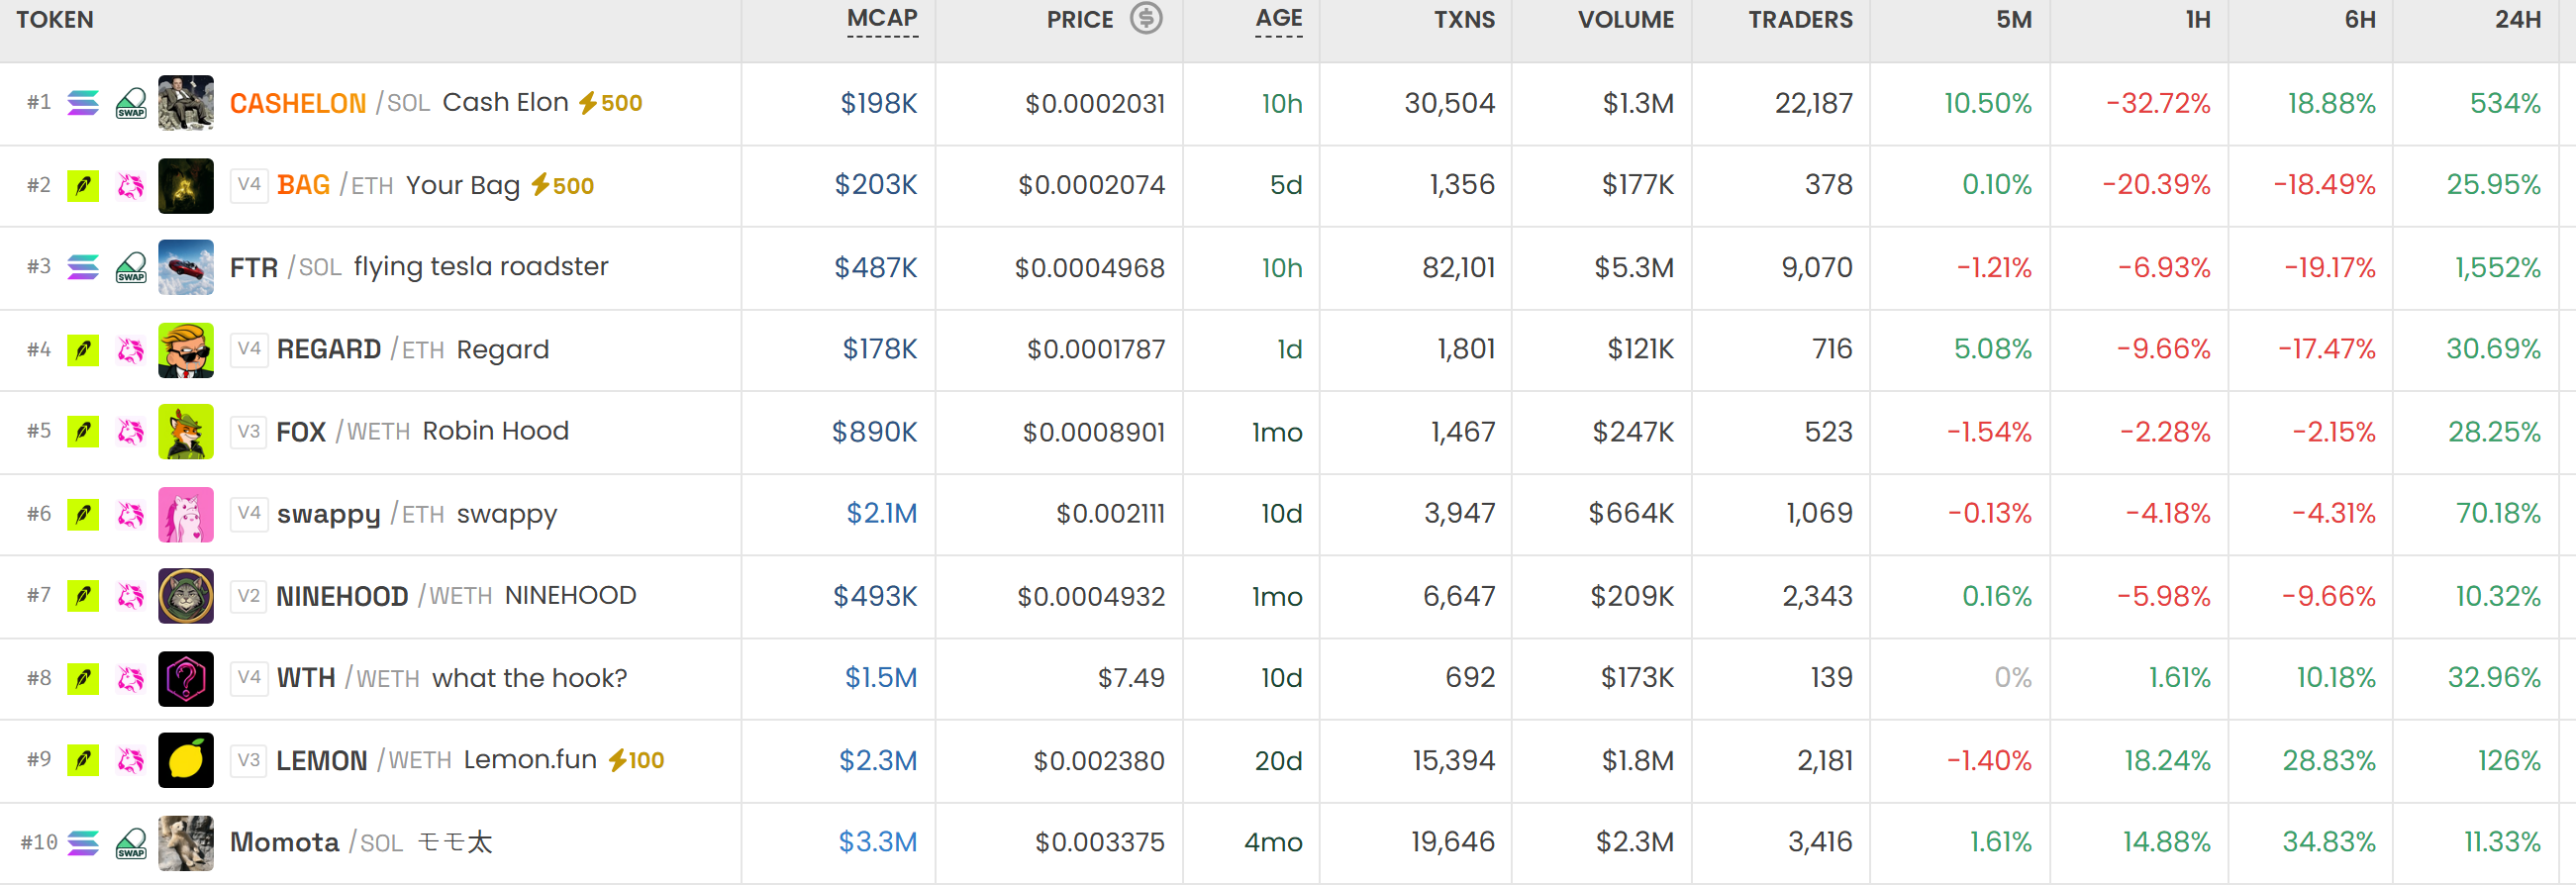
Task: Click the V2 version tag on NINEHOOD row
Action: [x=249, y=596]
